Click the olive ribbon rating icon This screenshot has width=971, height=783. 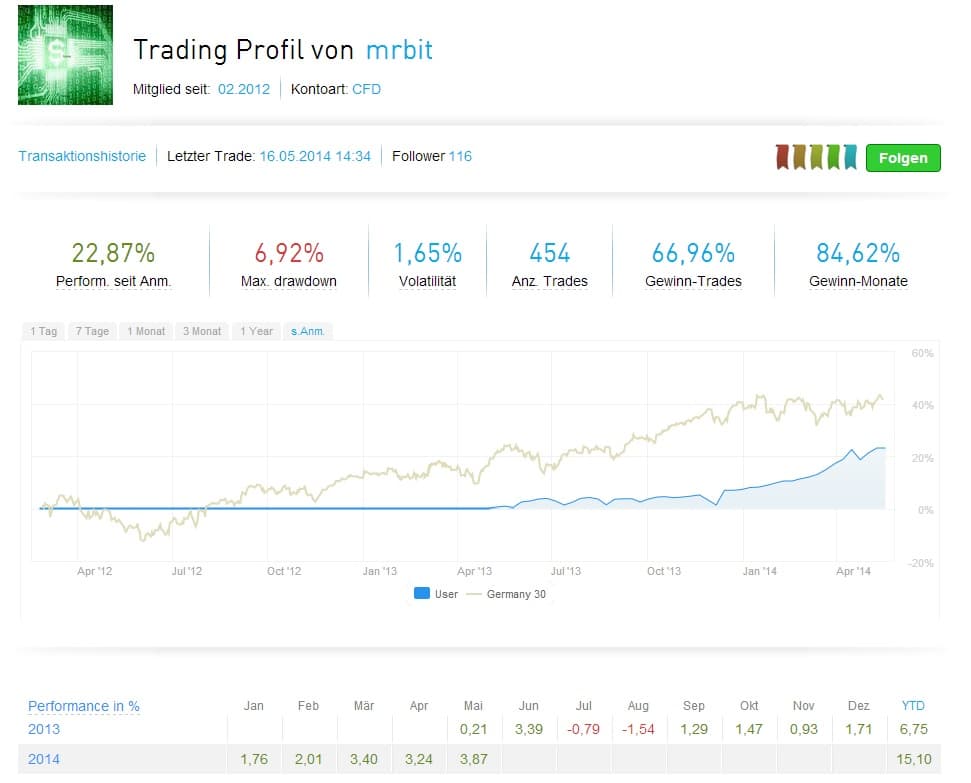tap(816, 157)
